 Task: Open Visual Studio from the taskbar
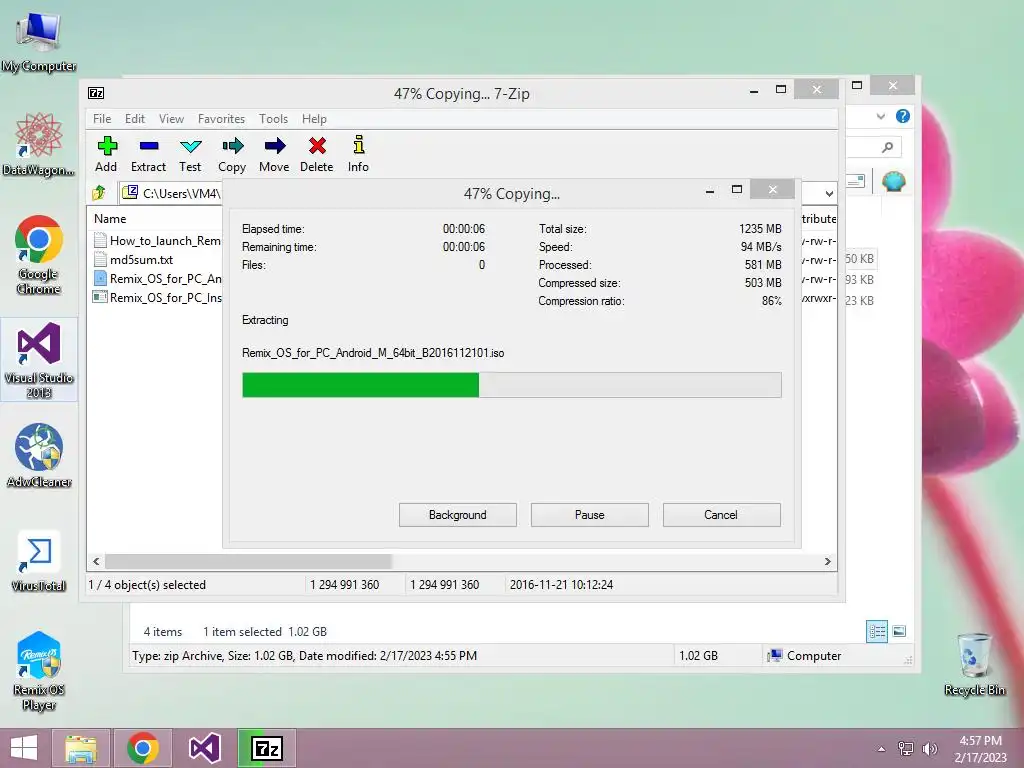(204, 748)
